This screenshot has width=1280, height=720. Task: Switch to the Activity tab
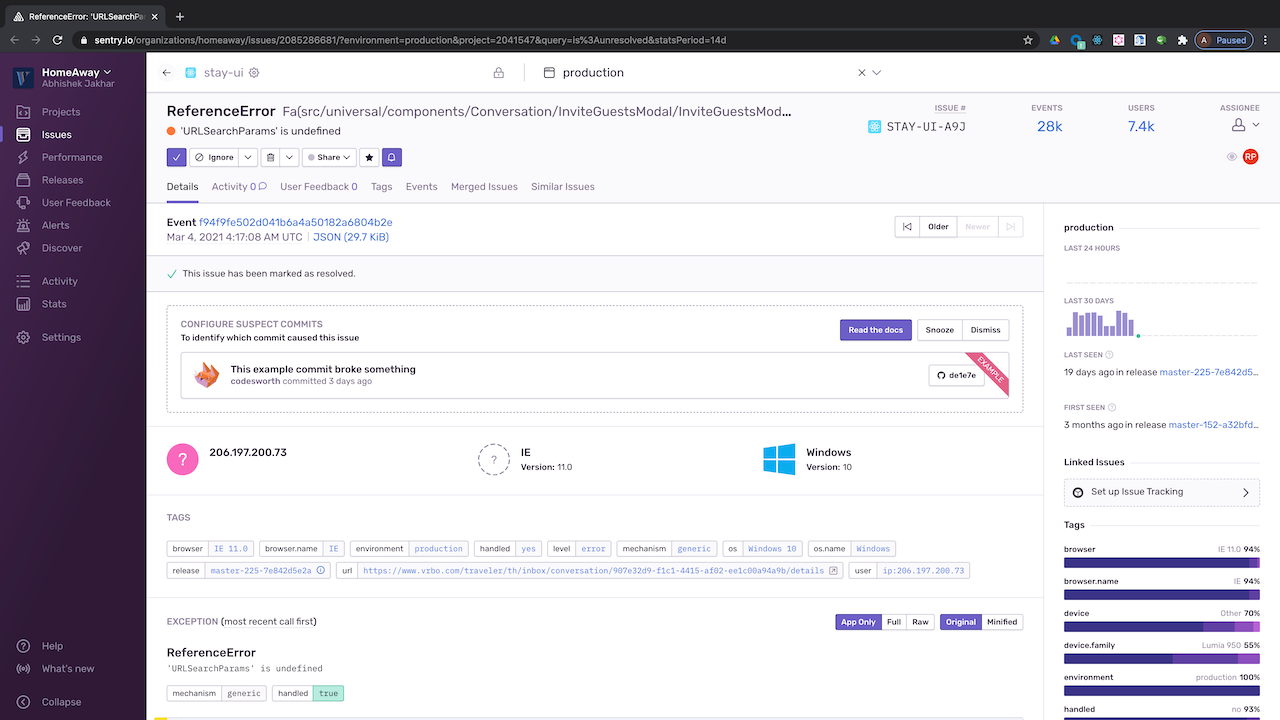pos(238,187)
